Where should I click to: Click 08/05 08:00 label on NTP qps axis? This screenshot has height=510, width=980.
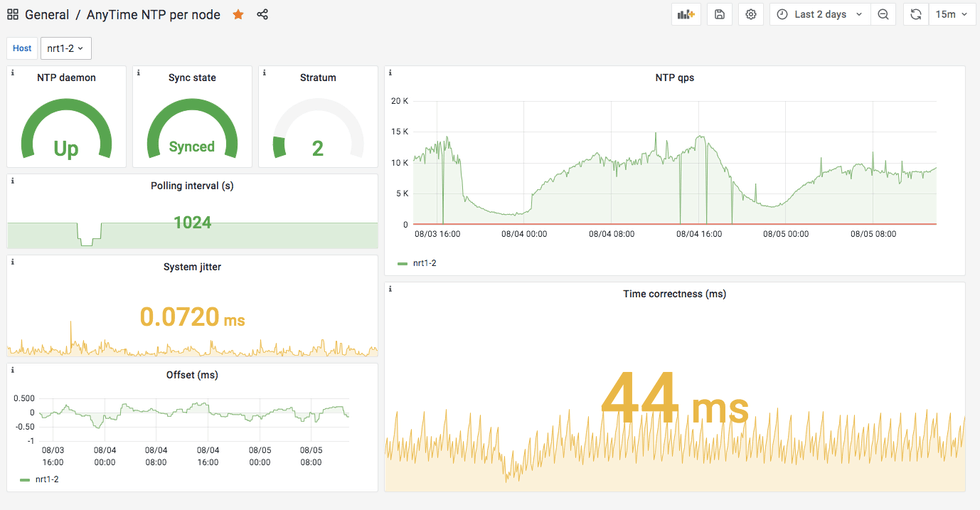[x=873, y=234]
